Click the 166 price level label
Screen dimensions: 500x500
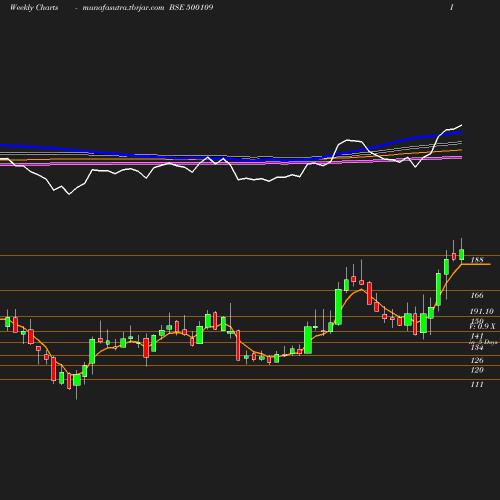pos(477,295)
